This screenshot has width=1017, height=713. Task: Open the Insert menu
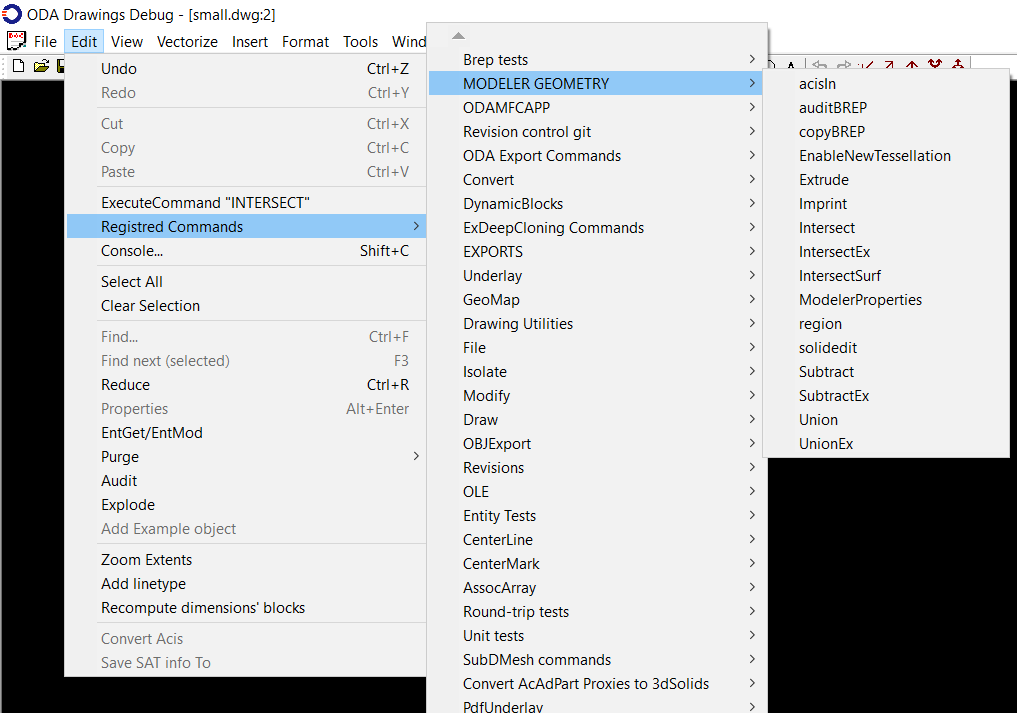(x=250, y=42)
